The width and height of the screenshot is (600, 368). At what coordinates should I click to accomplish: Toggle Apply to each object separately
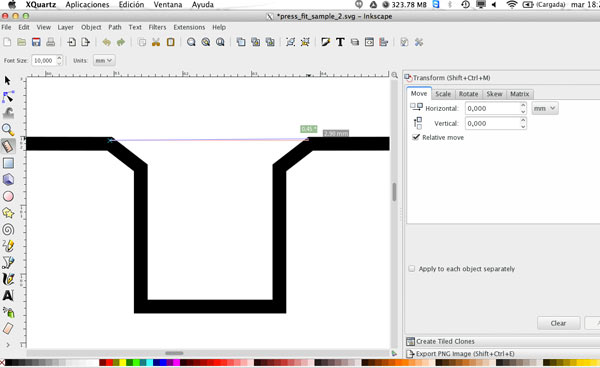click(412, 269)
